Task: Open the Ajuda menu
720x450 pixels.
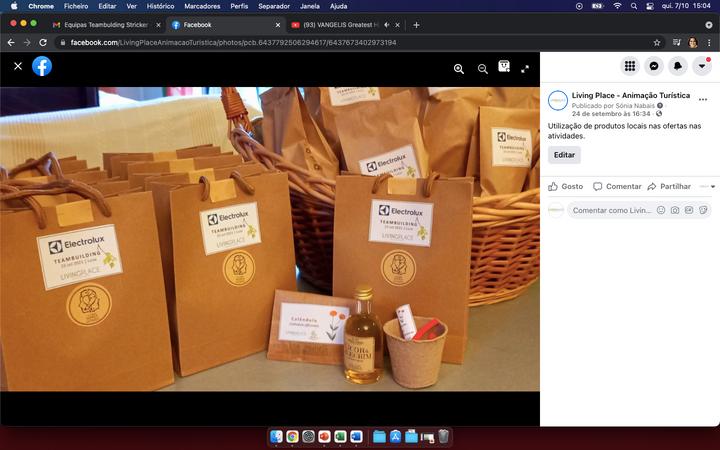Action: (338, 6)
